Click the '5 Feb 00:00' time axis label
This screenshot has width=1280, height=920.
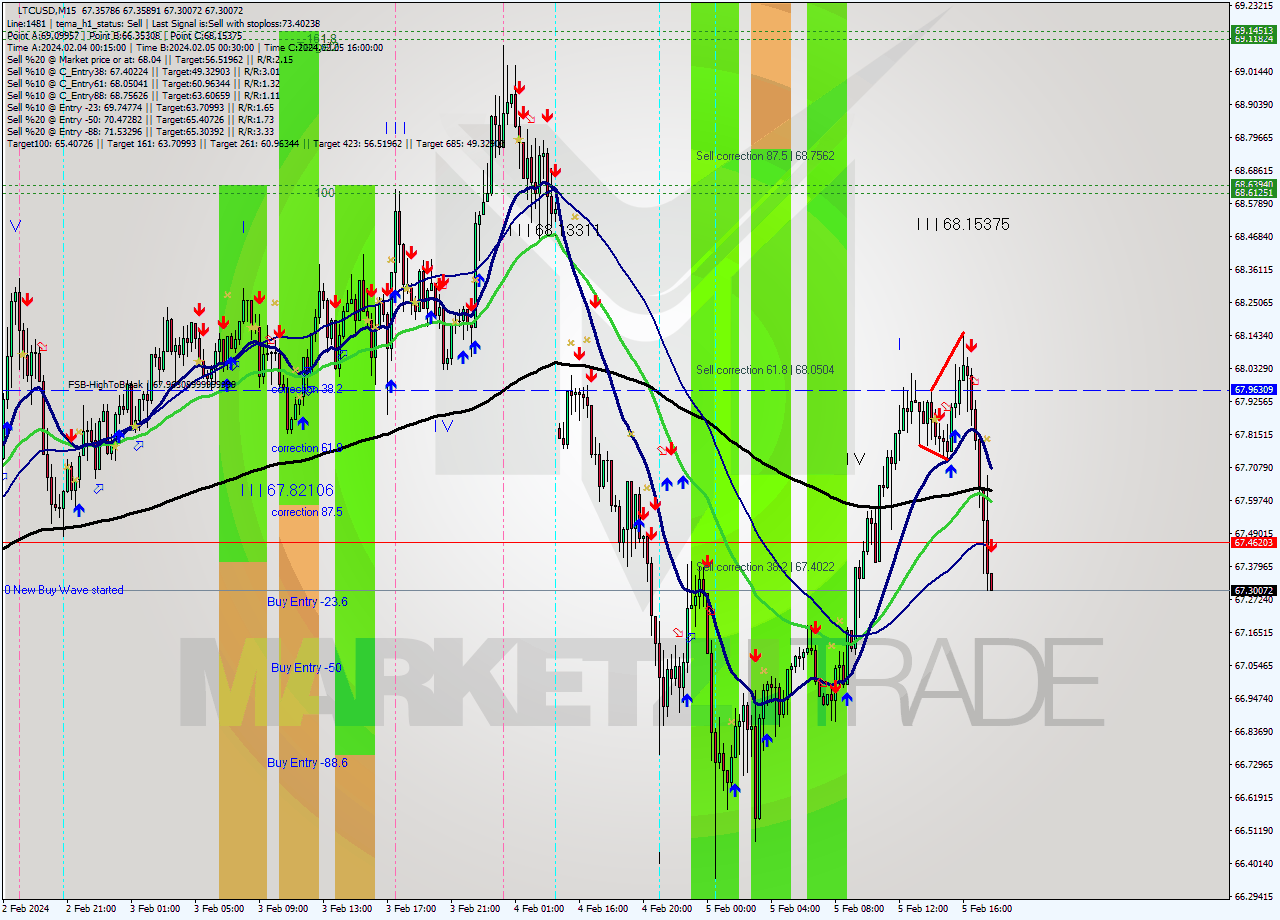733,909
